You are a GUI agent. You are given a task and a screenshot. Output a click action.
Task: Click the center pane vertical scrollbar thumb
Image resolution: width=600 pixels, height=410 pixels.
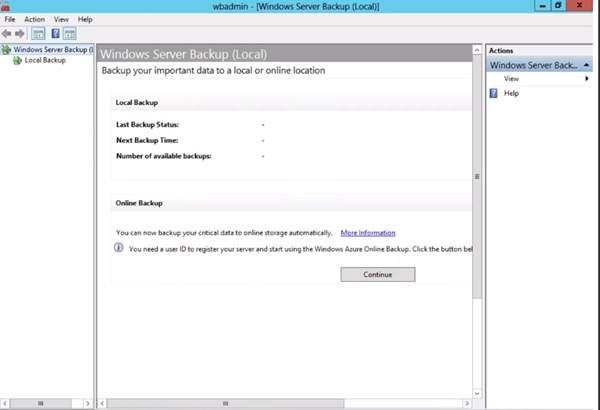[x=477, y=176]
